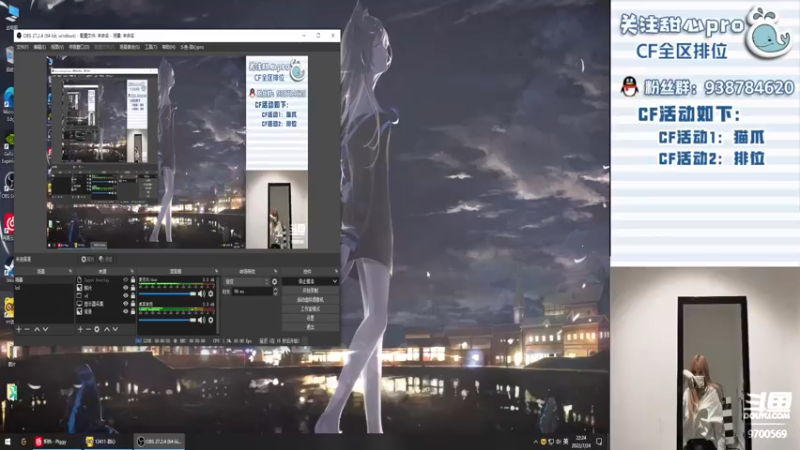Toggle visibility of last source row
The width and height of the screenshot is (800, 450).
(126, 311)
